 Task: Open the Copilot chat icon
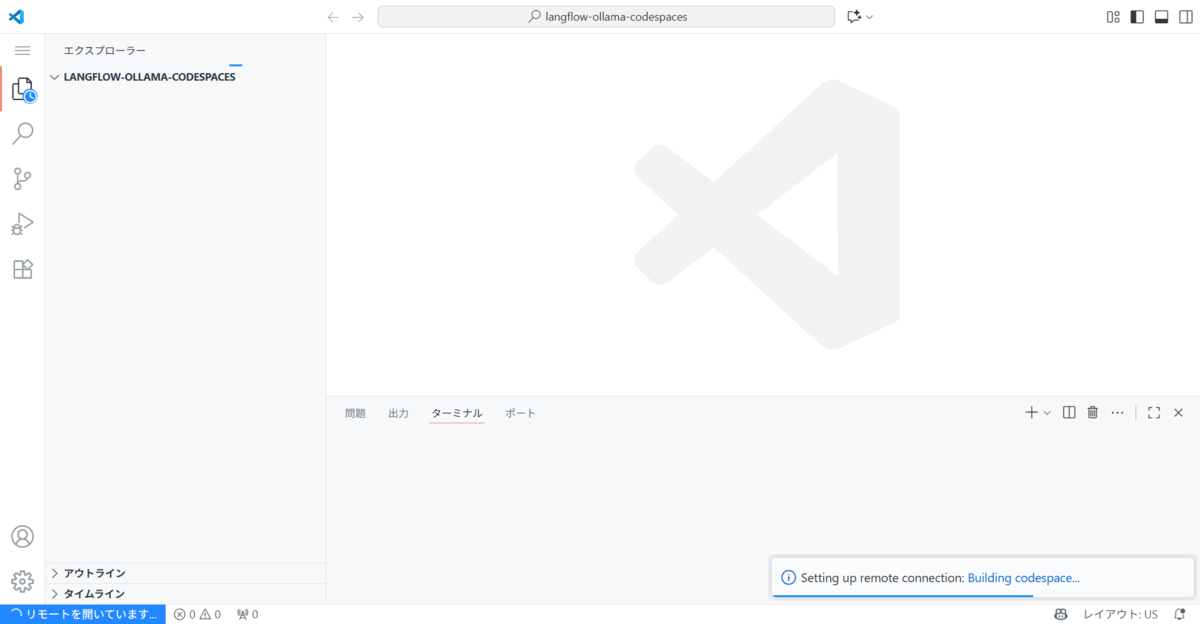[x=853, y=17]
